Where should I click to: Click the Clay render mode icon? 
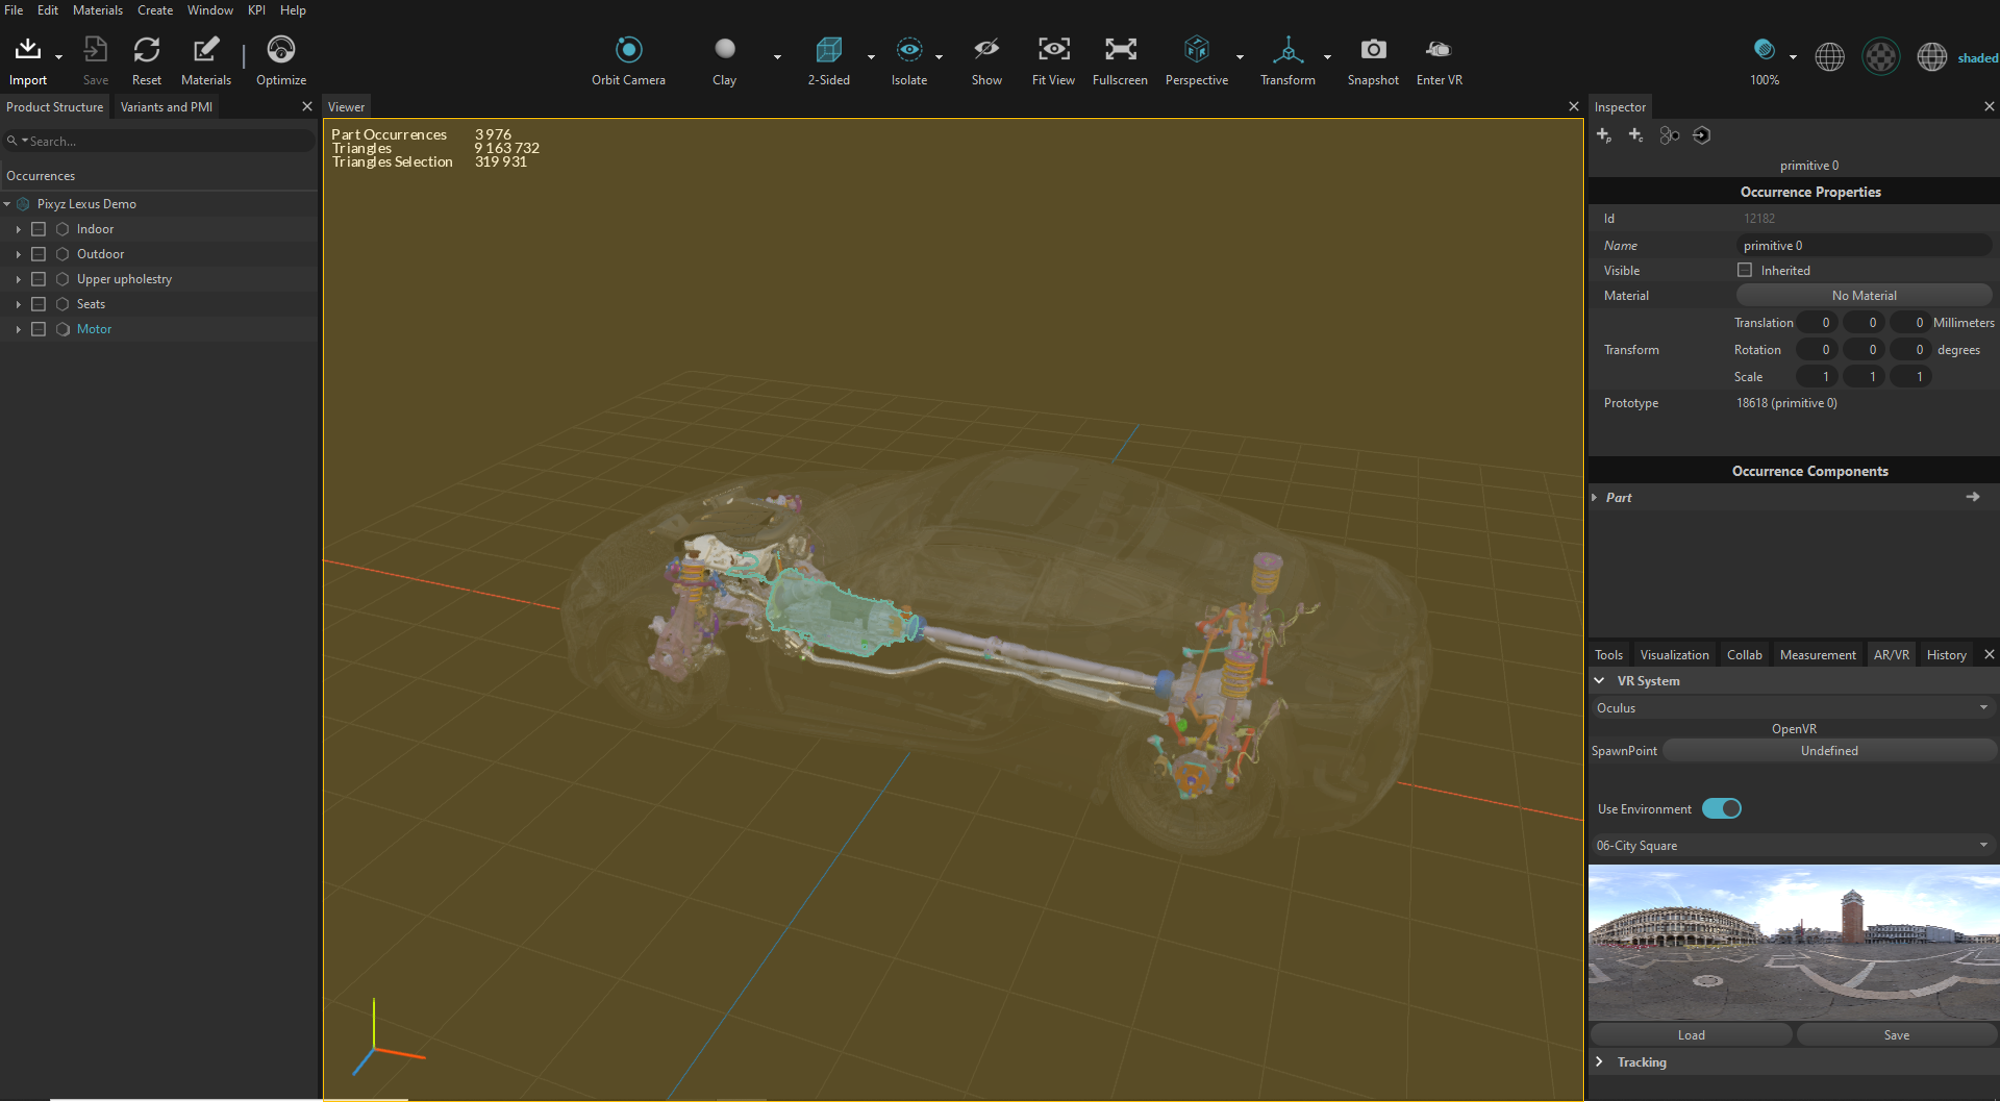click(724, 50)
